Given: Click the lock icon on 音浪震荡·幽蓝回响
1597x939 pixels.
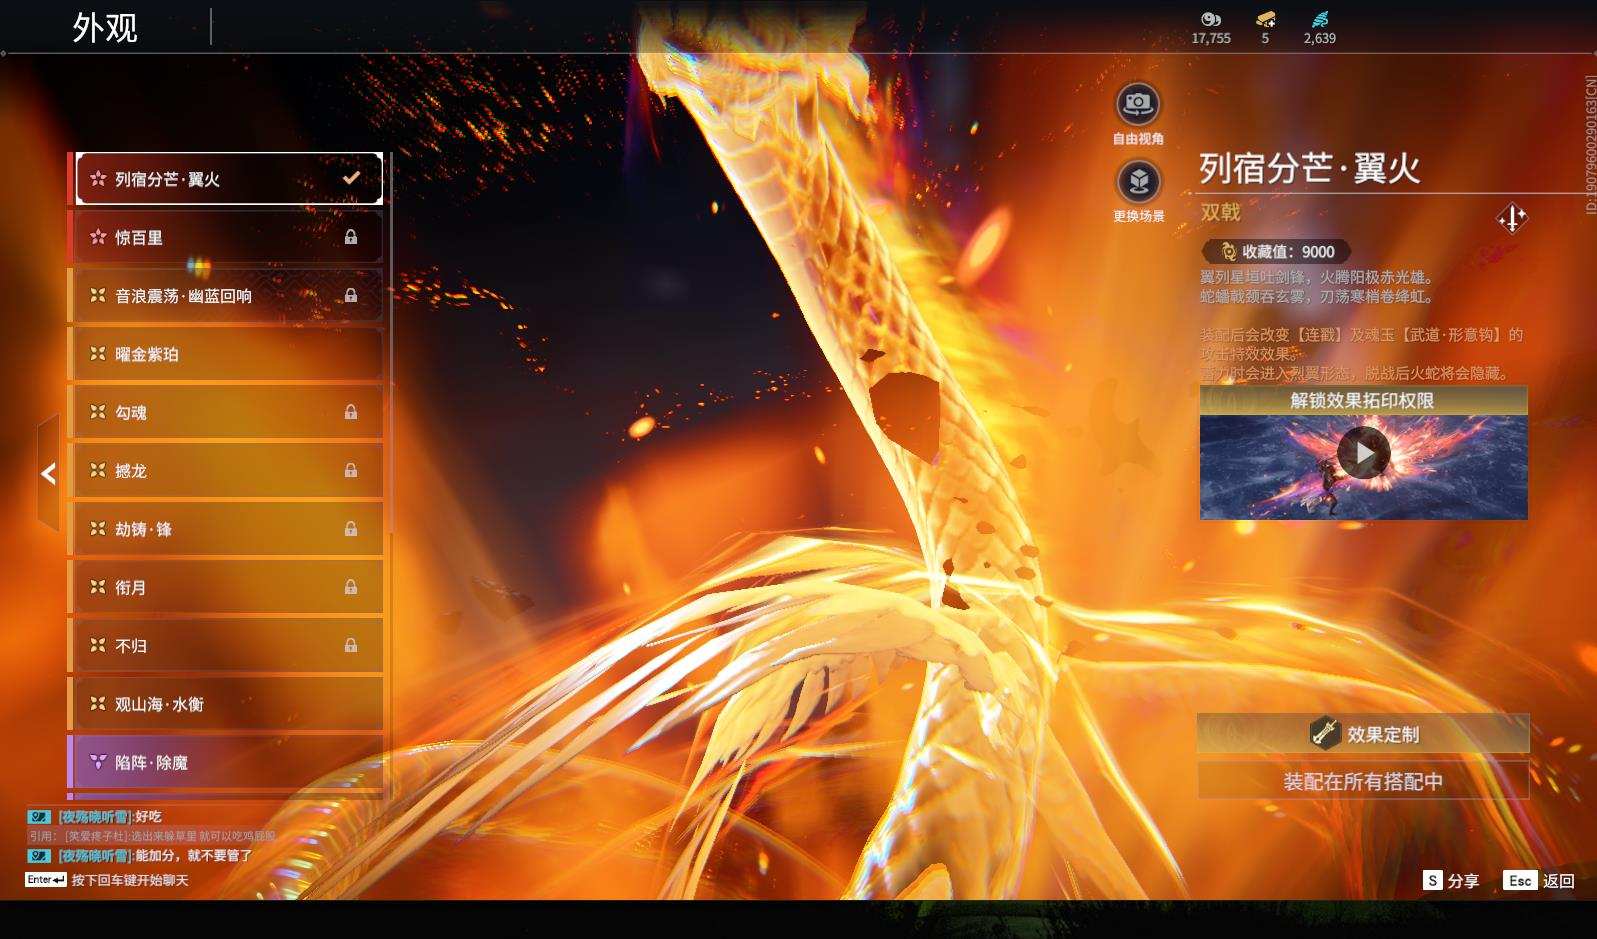Looking at the screenshot, I should pyautogui.click(x=351, y=295).
